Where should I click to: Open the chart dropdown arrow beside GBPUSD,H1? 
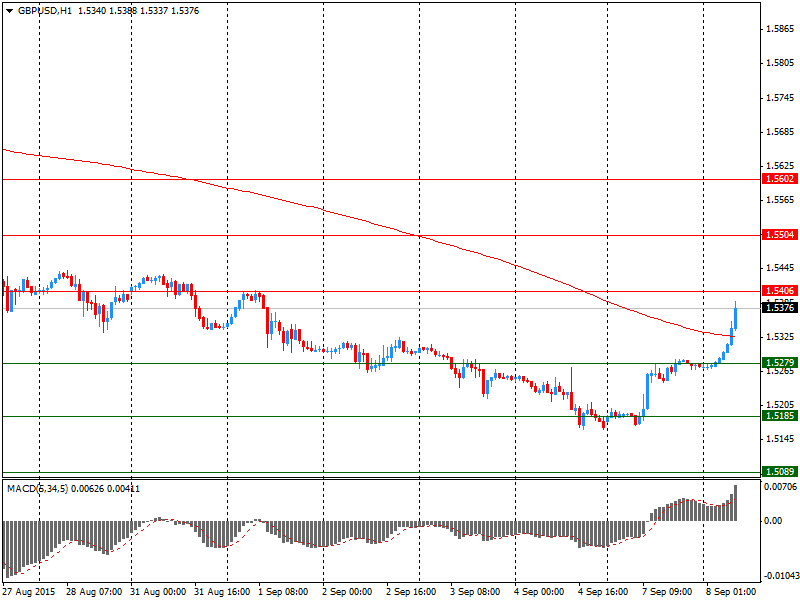coord(10,11)
